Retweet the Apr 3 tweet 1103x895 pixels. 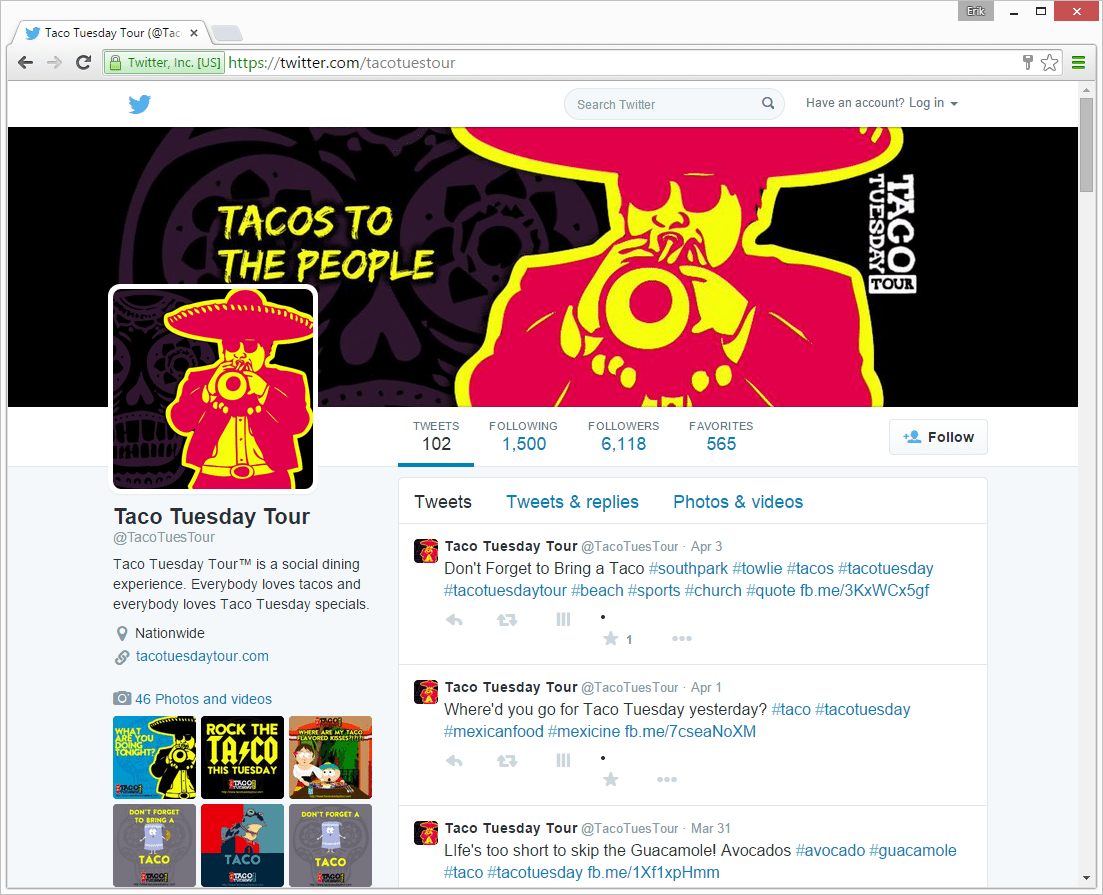[x=506, y=620]
